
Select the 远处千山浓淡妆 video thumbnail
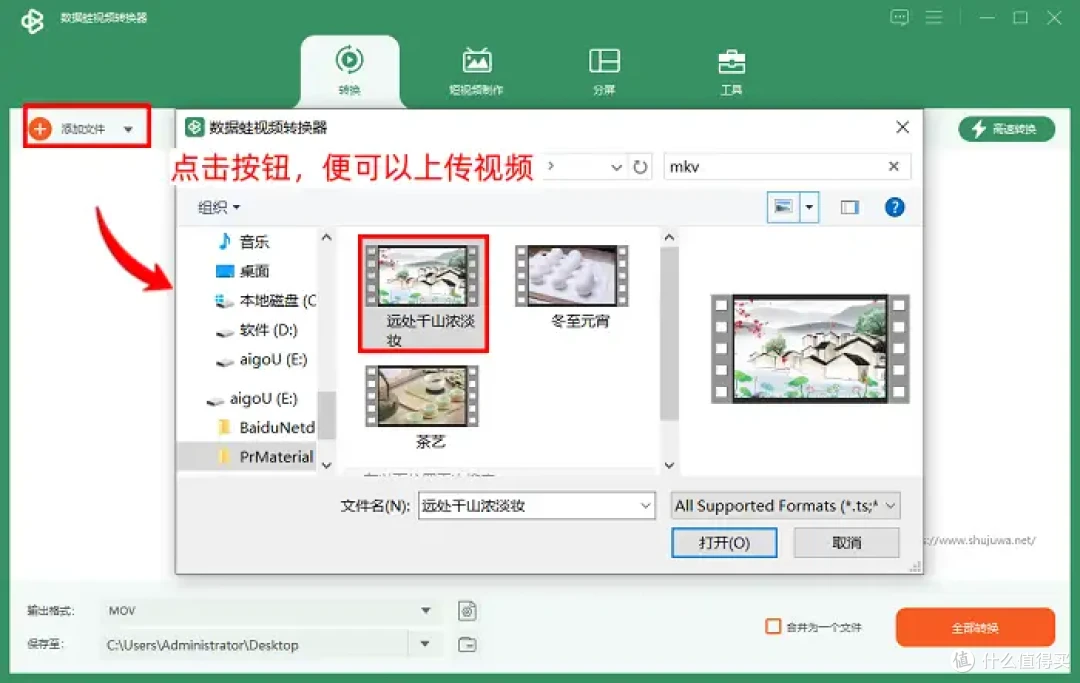pos(423,293)
